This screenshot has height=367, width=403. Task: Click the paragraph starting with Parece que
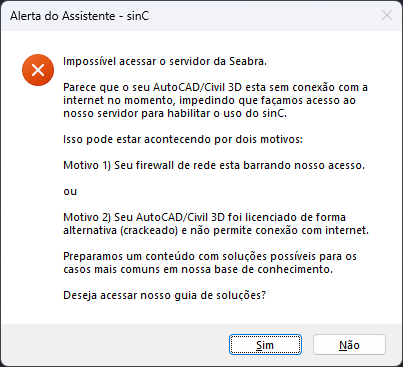click(216, 100)
